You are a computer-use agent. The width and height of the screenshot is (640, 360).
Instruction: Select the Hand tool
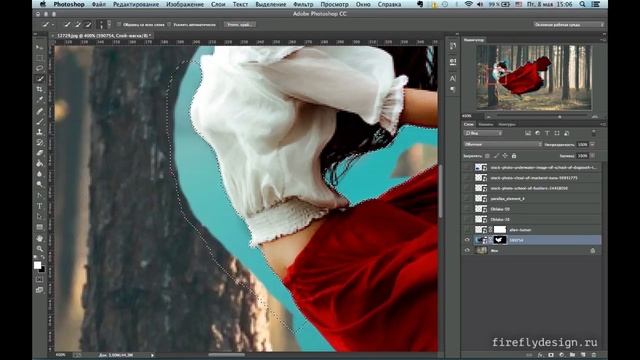[40, 238]
